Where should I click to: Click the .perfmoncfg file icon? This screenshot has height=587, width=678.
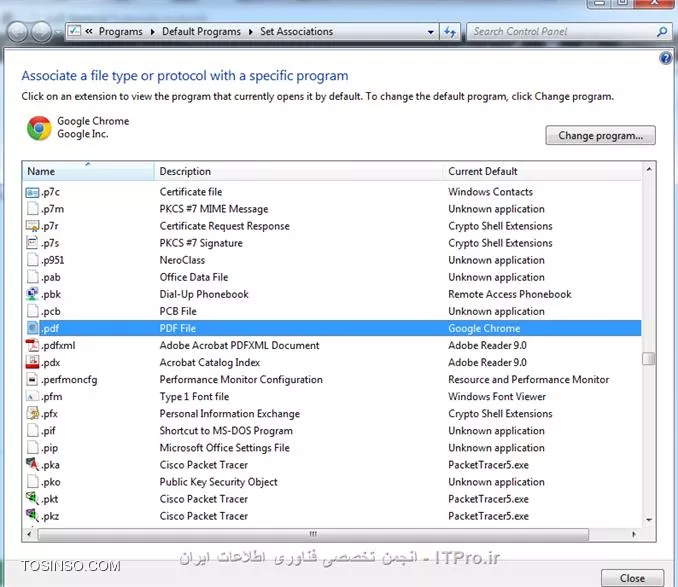32,380
